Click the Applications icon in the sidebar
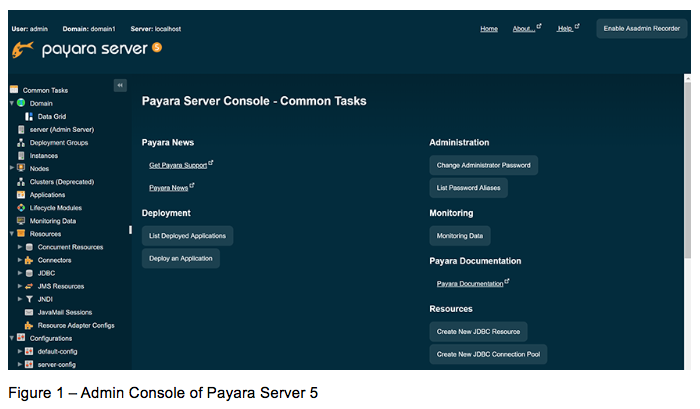Screen dimensions: 700x409 pyautogui.click(x=21, y=195)
